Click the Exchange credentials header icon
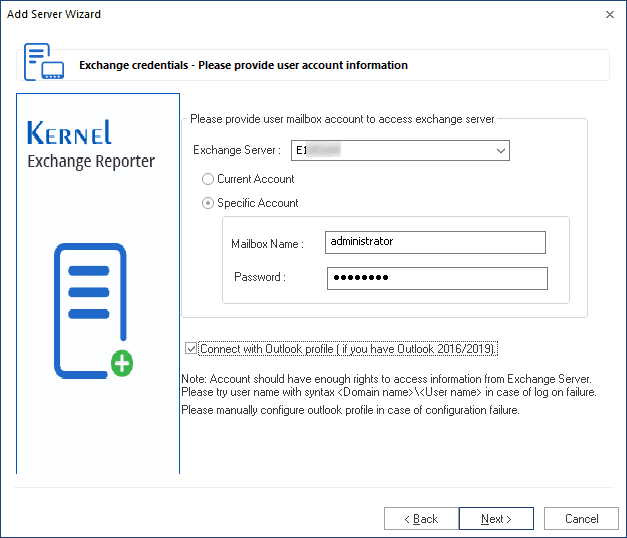The image size is (627, 538). pos(44,63)
